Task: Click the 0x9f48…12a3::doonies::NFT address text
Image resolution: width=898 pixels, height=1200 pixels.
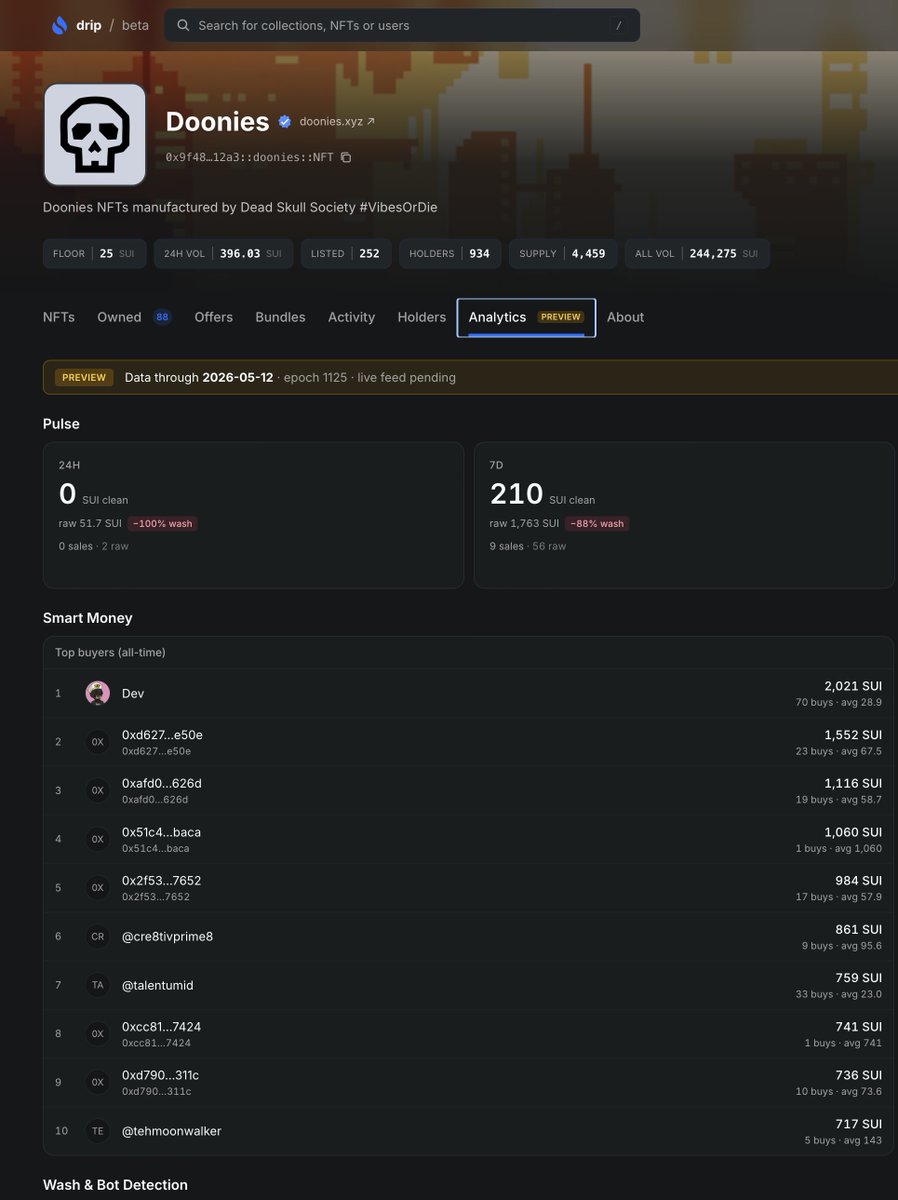Action: [x=250, y=157]
